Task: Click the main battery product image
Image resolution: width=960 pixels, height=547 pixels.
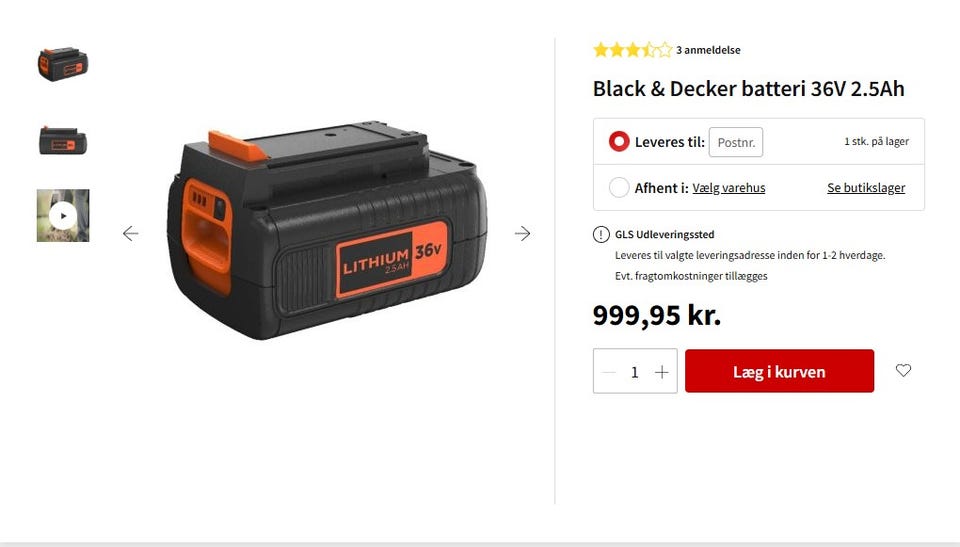Action: 327,230
